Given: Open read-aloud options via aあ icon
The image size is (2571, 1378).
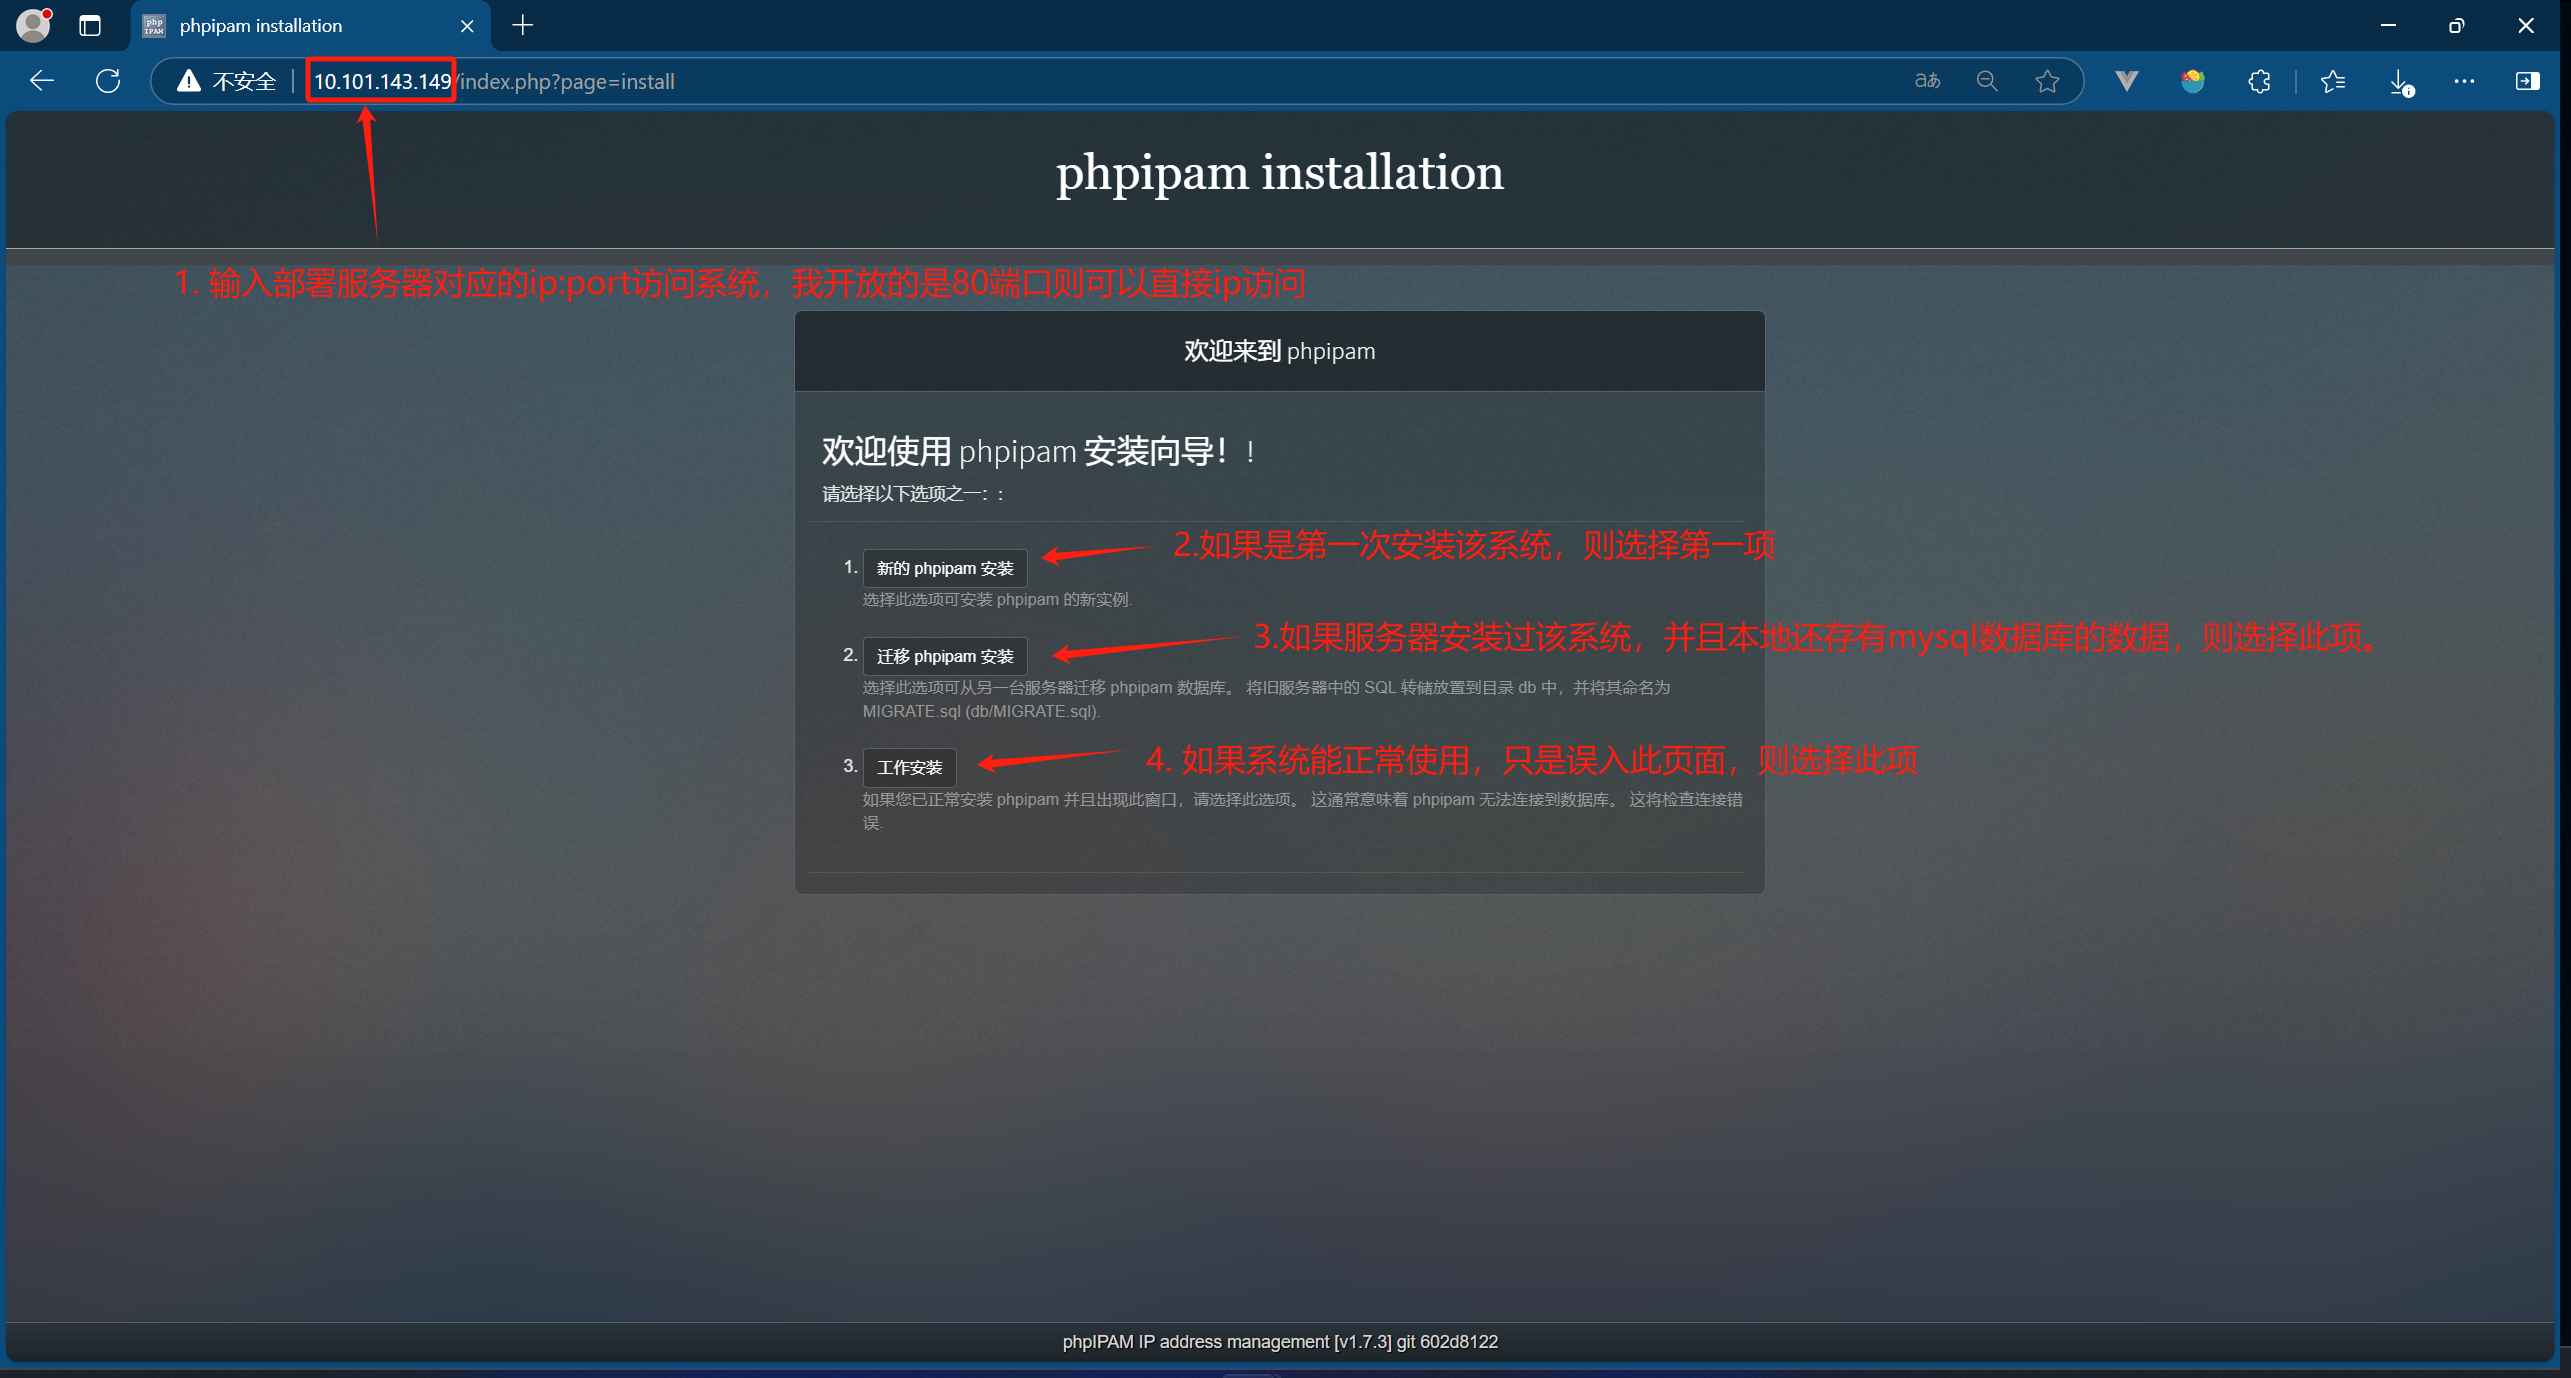Looking at the screenshot, I should point(1926,81).
